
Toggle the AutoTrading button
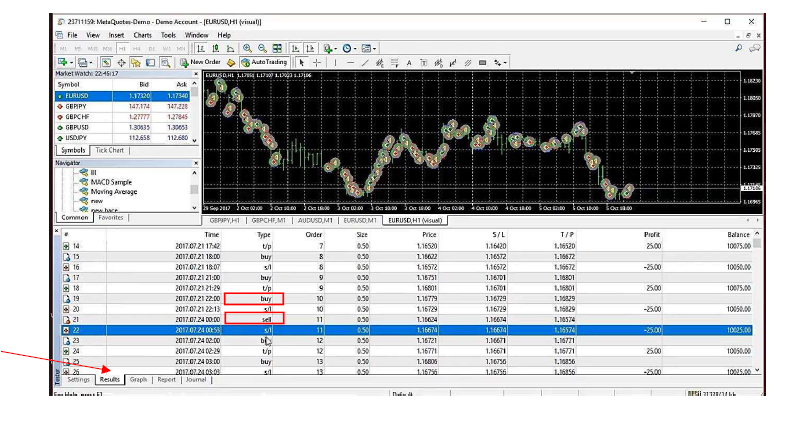[x=264, y=63]
